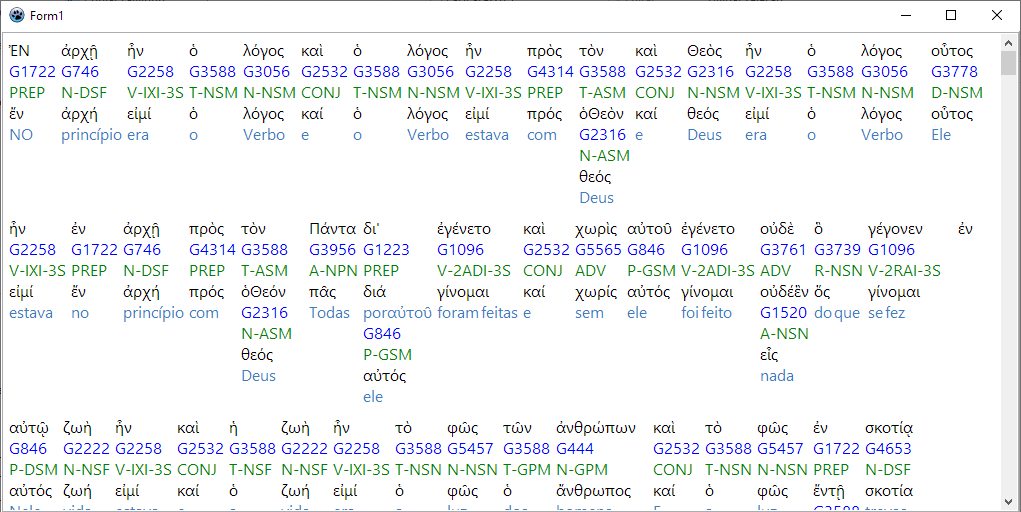Screen dimensions: 1021x512
Task: Click Strong's reference G1223
Action: pyautogui.click(x=386, y=250)
